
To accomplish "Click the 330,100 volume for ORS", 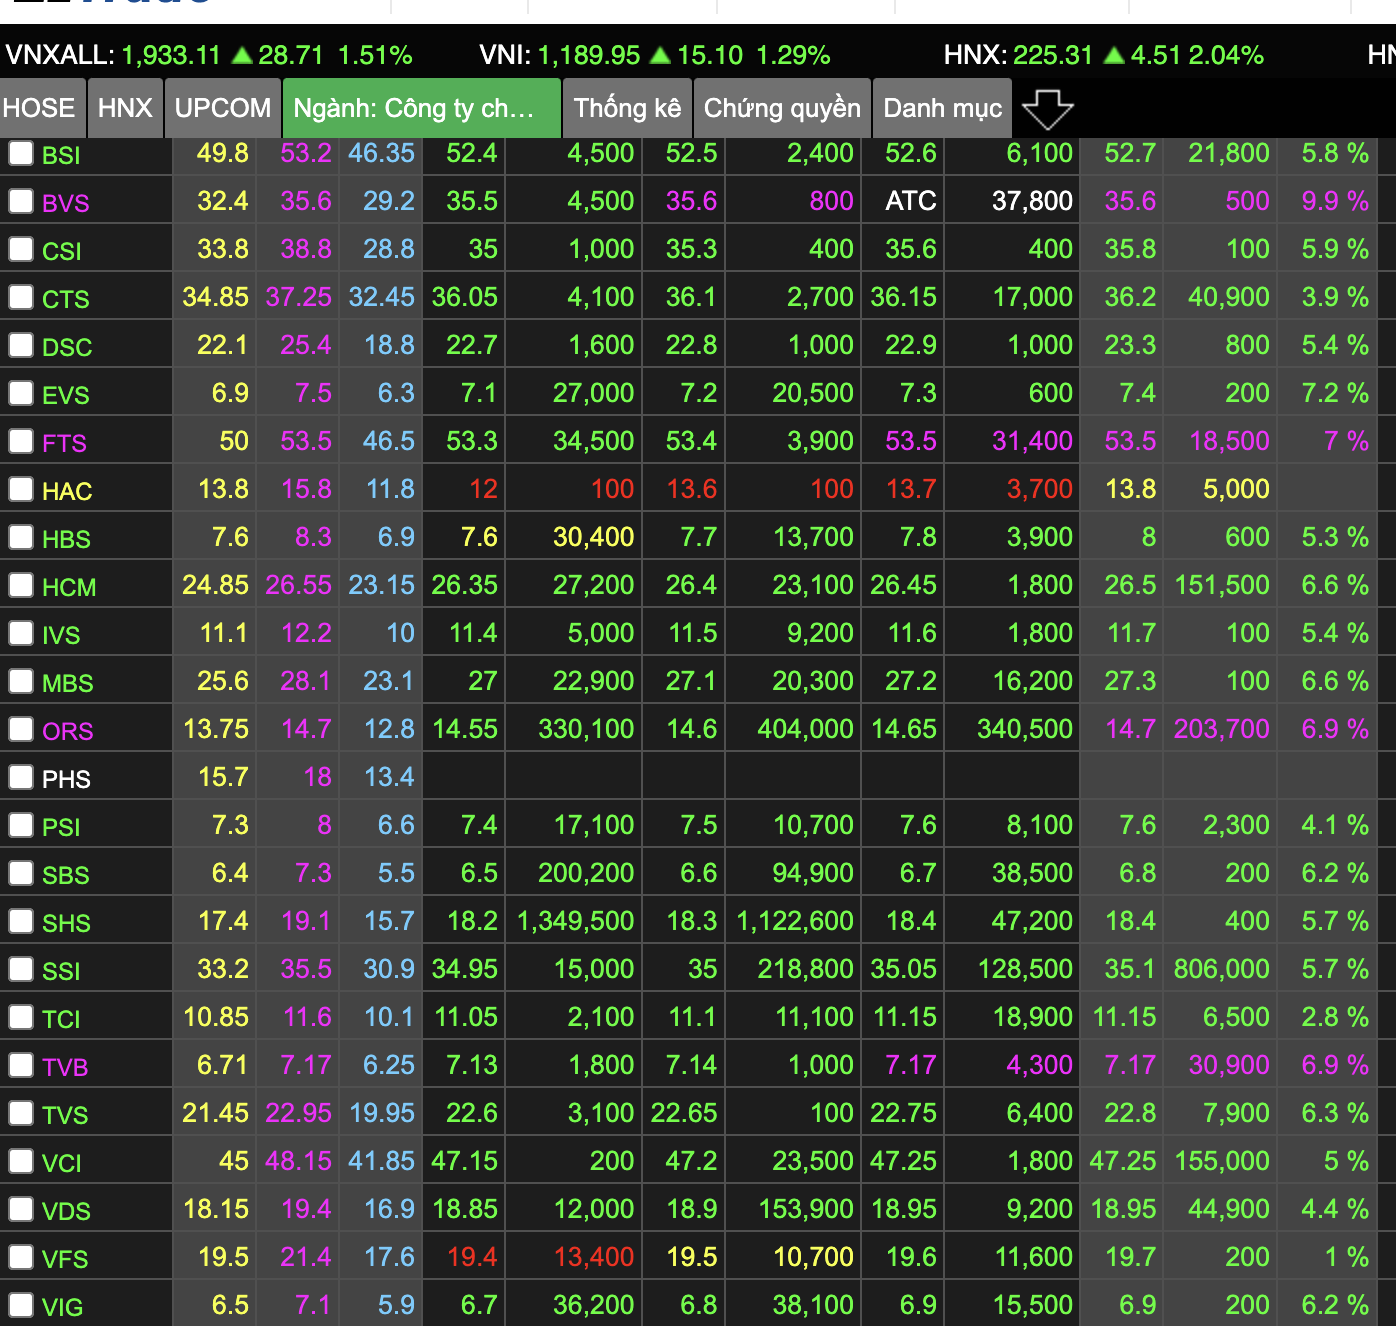I will 586,729.
